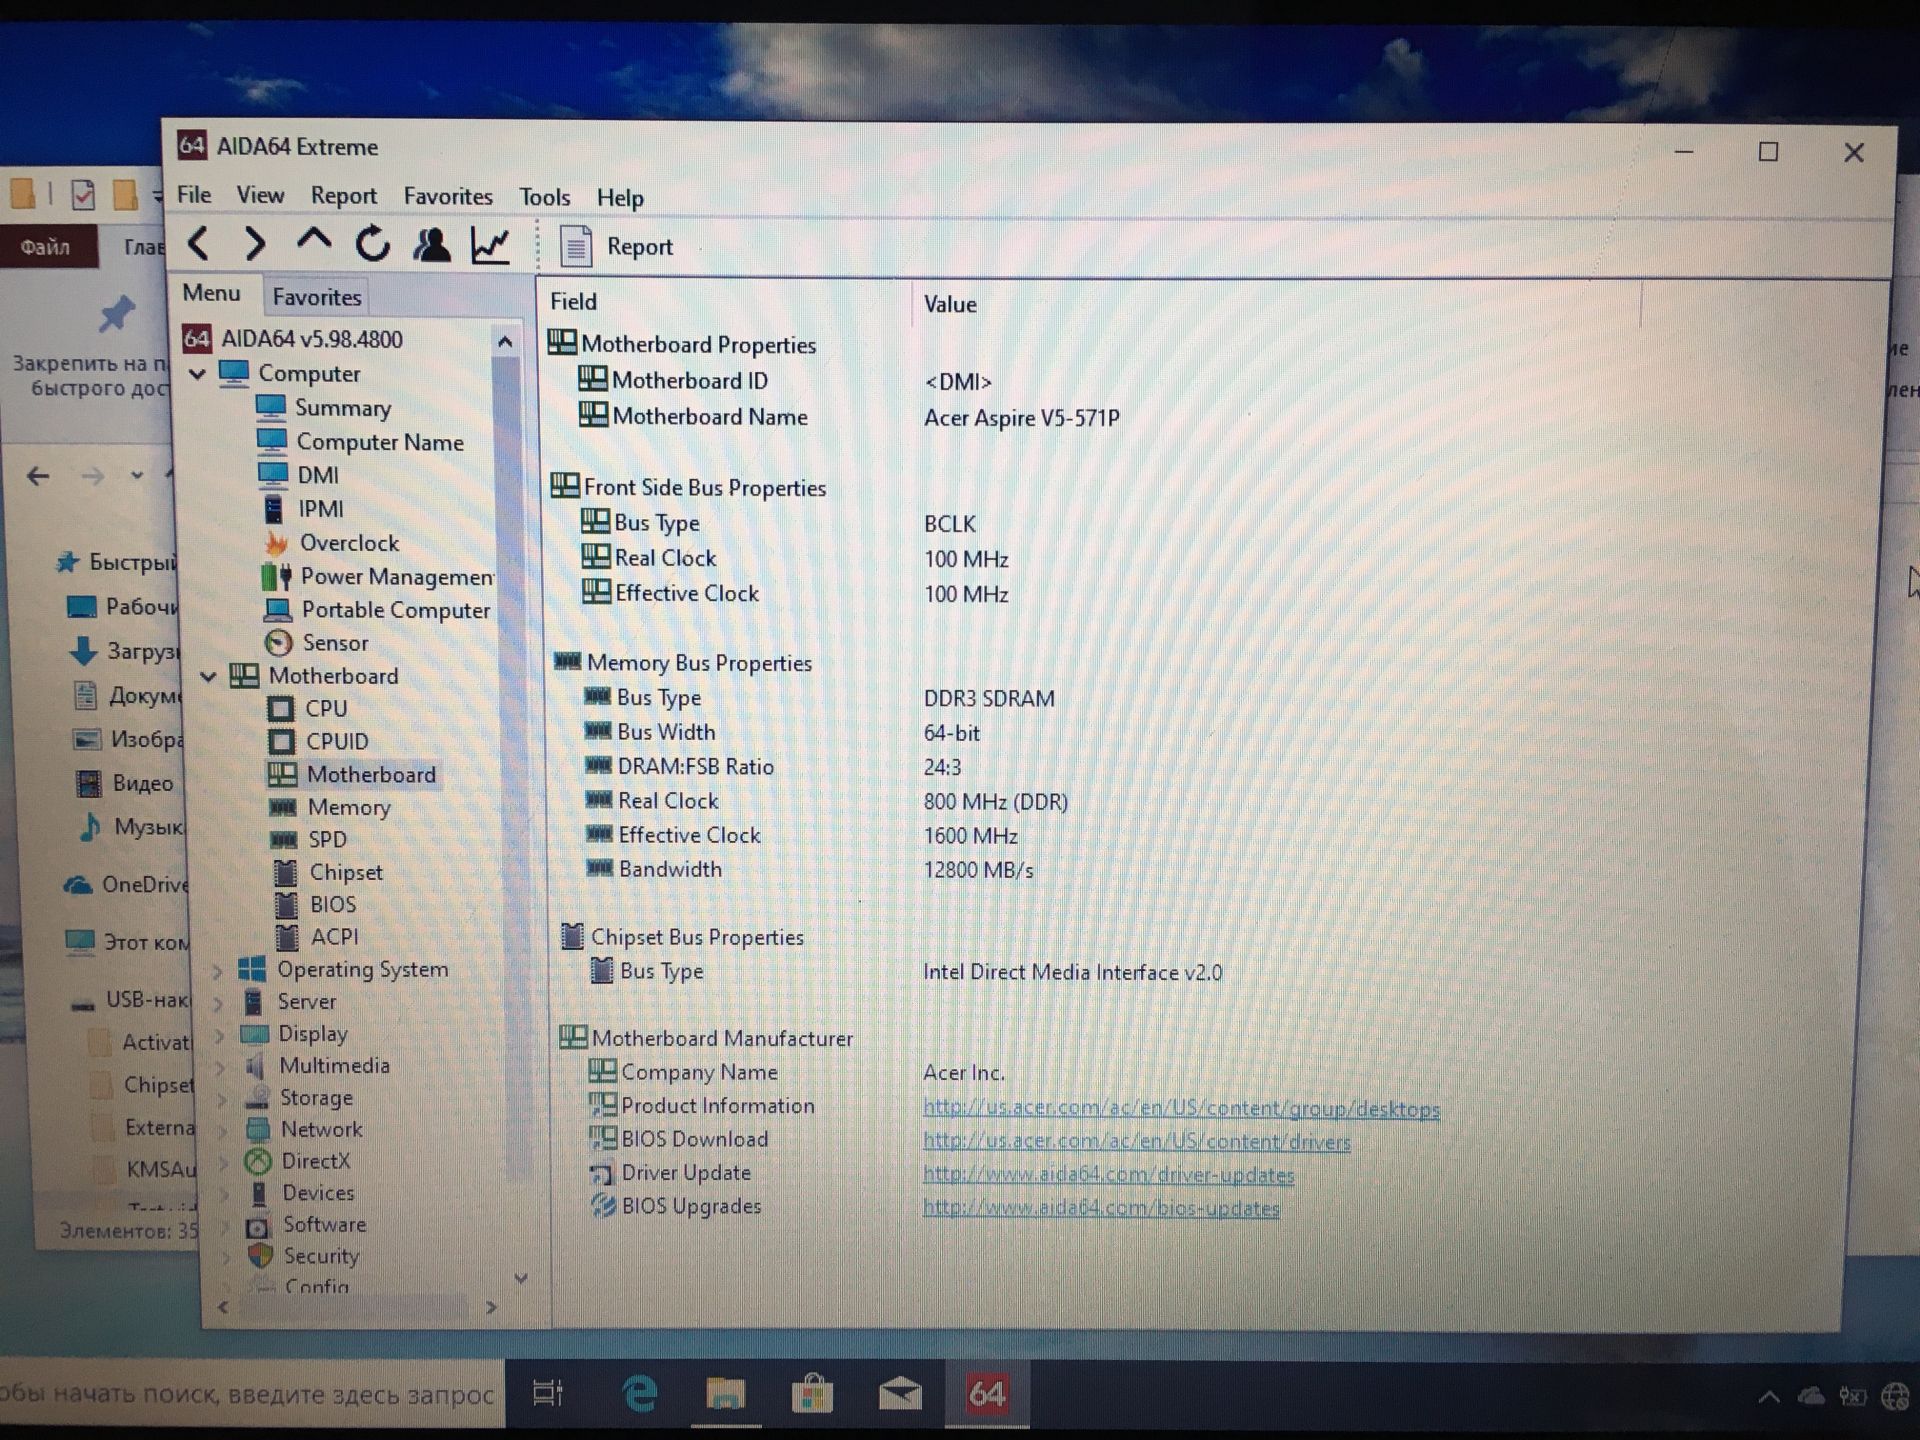Refresh the page with the Refresh icon
This screenshot has height=1440, width=1920.
tap(373, 244)
